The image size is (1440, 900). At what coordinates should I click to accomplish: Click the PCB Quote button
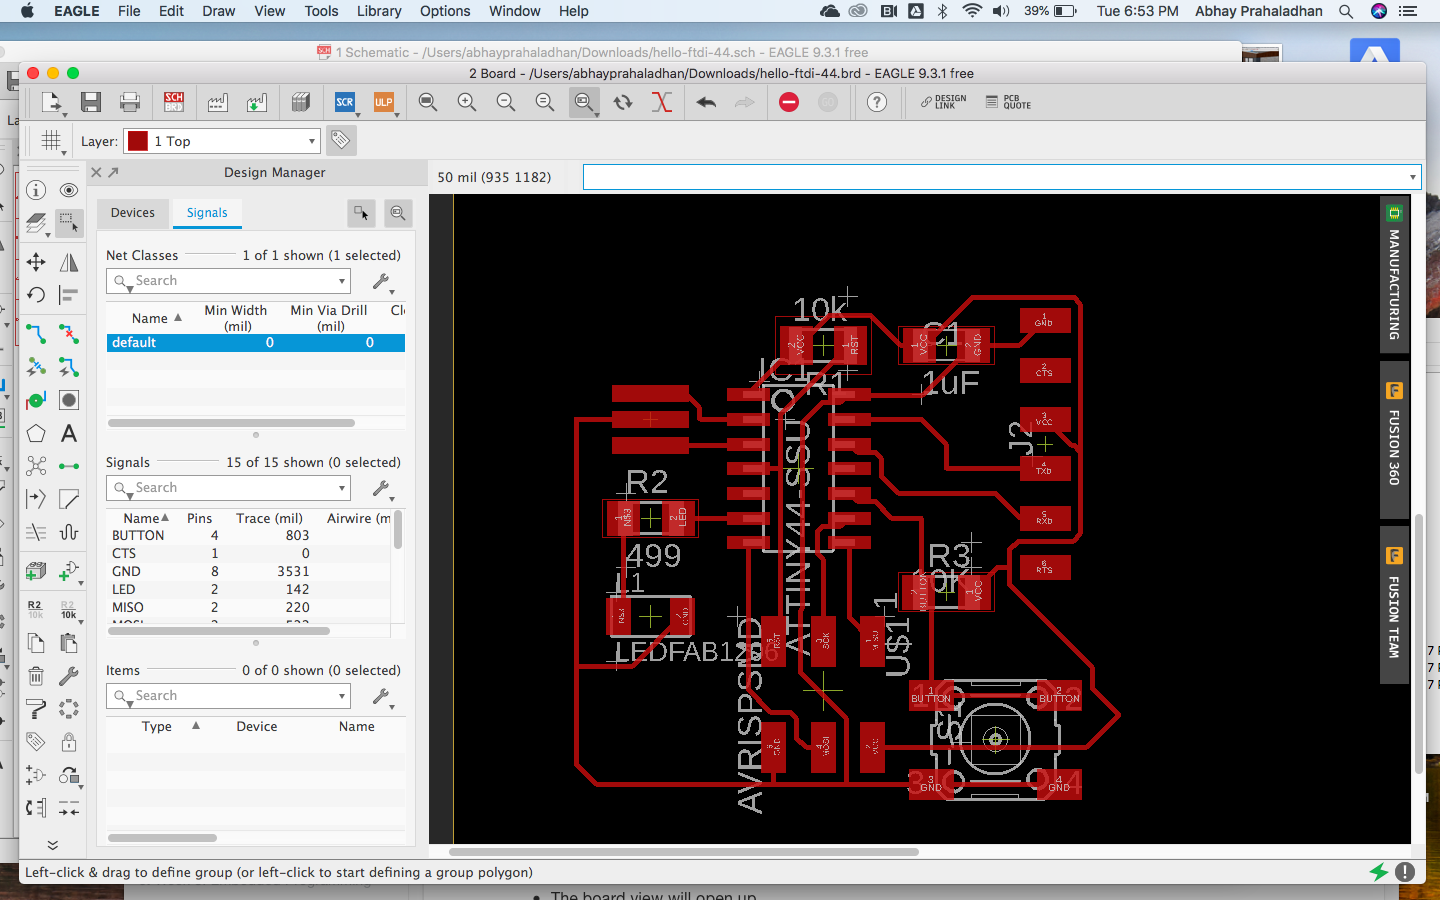[x=1008, y=102]
